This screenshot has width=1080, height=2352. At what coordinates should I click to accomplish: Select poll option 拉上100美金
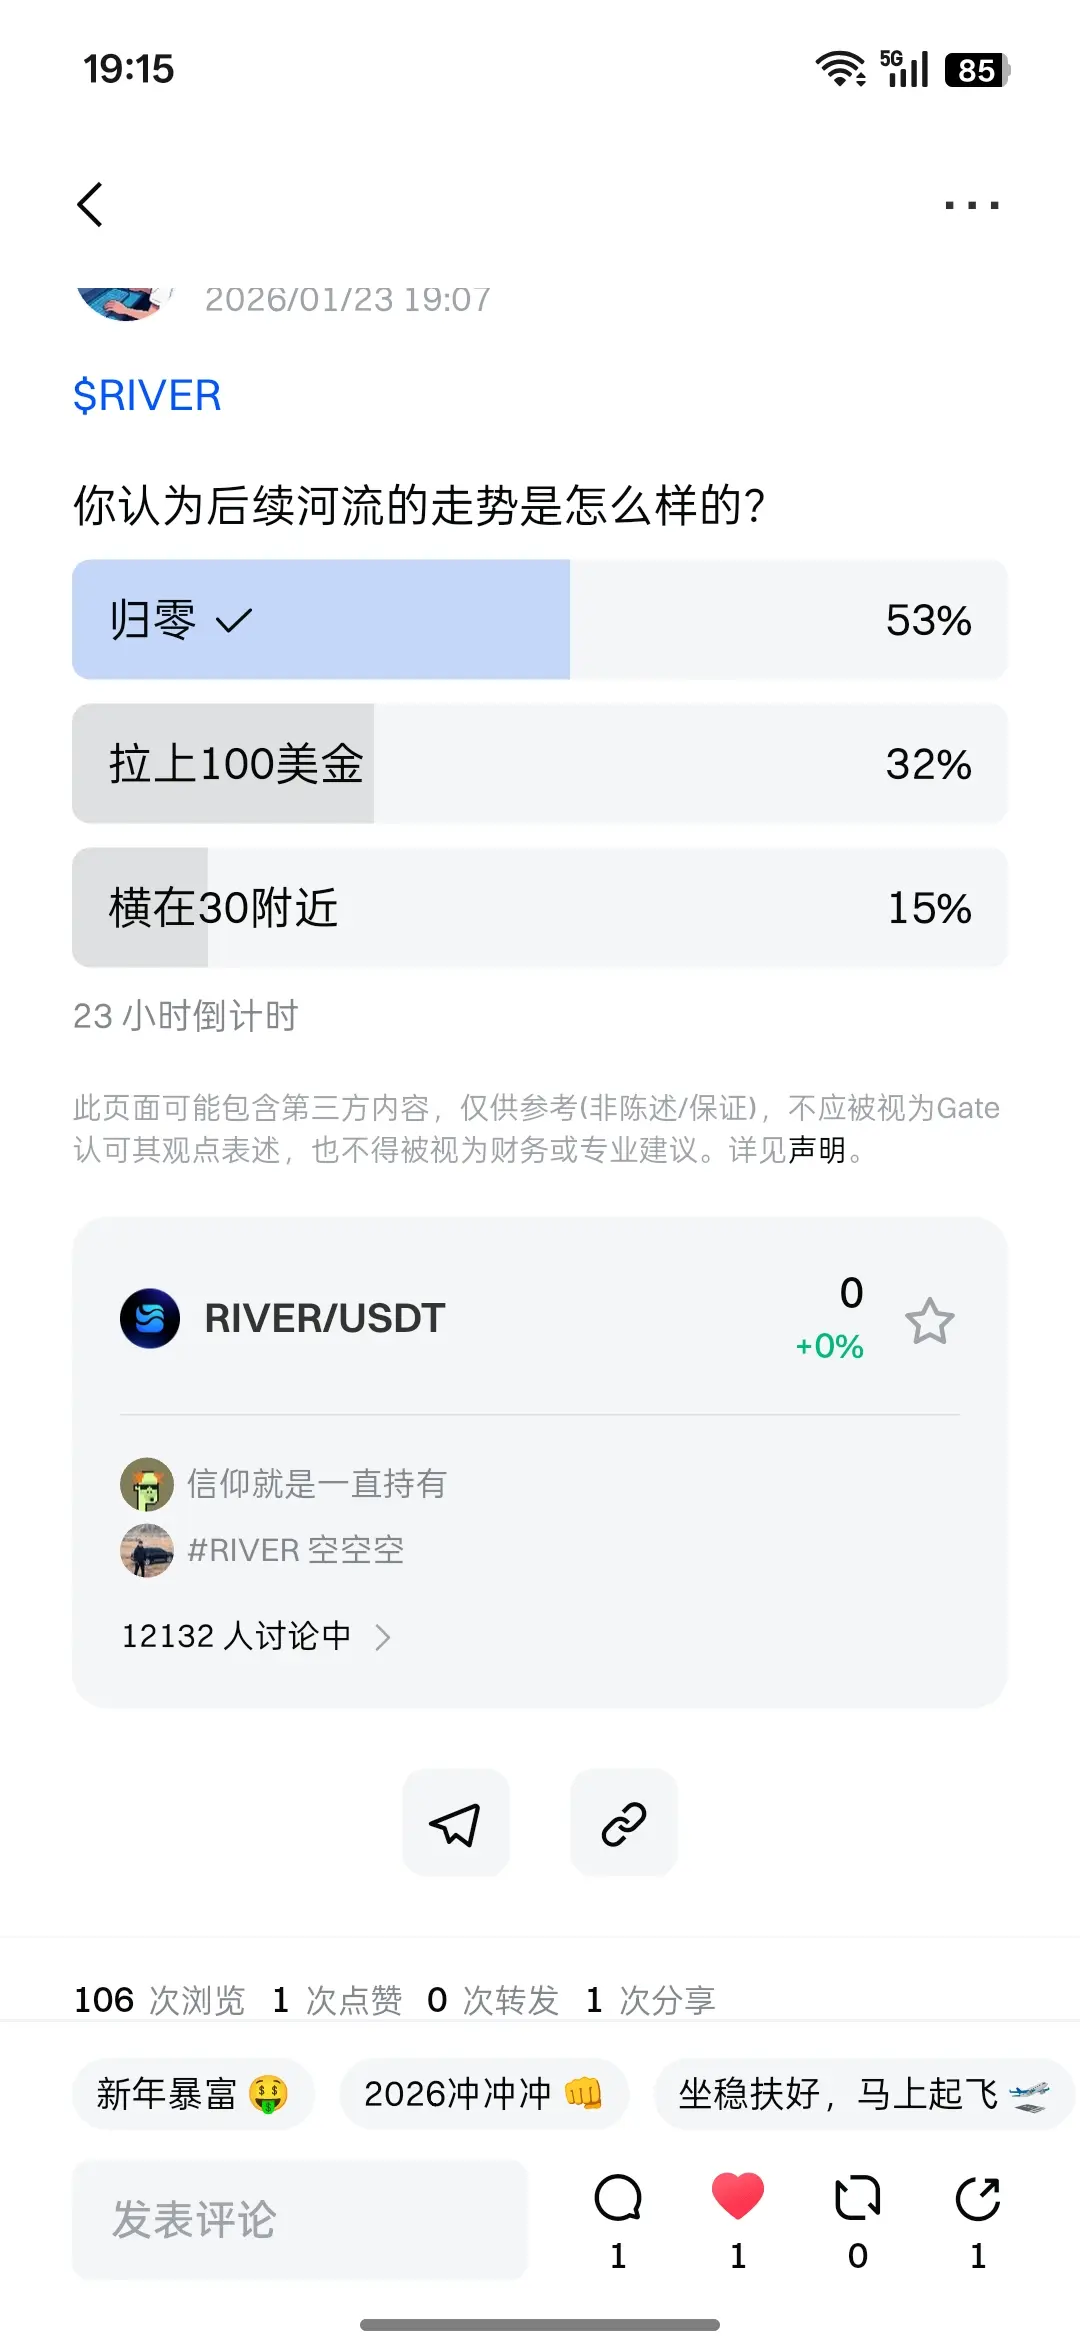pos(540,764)
